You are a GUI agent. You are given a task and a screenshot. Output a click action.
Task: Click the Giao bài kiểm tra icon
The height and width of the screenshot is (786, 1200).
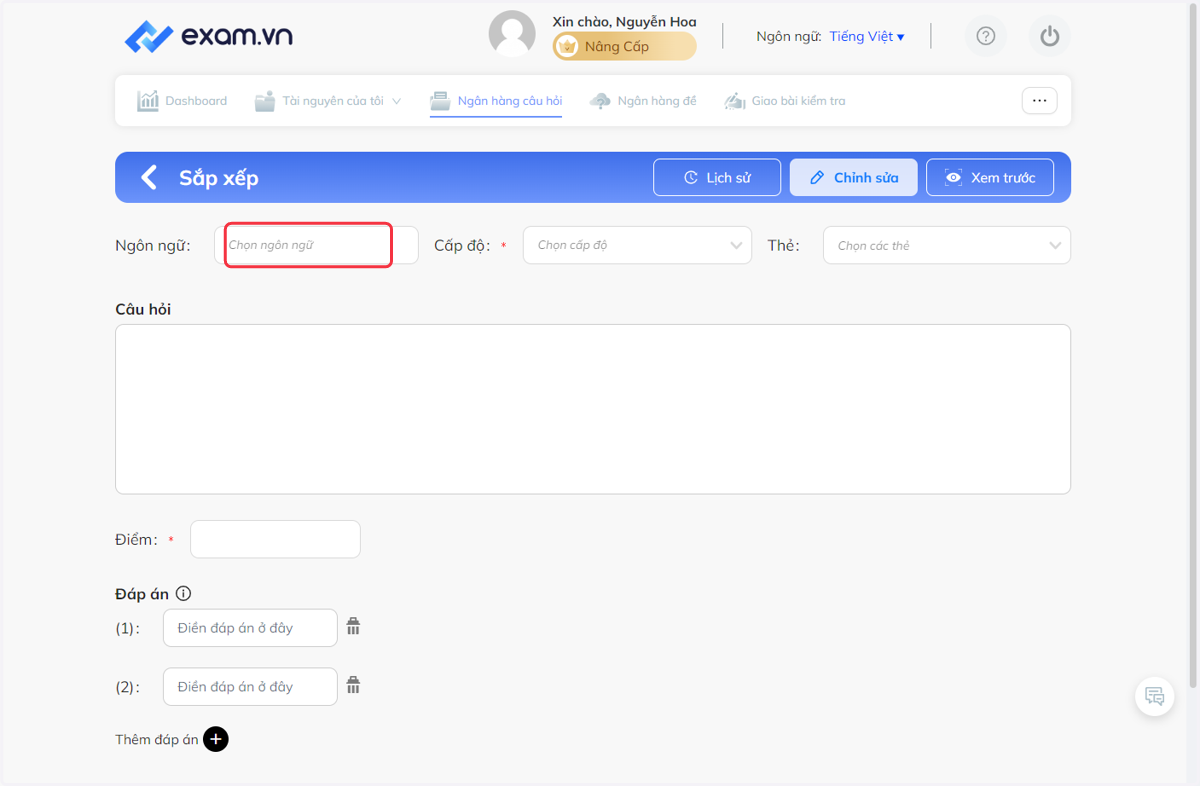point(735,101)
